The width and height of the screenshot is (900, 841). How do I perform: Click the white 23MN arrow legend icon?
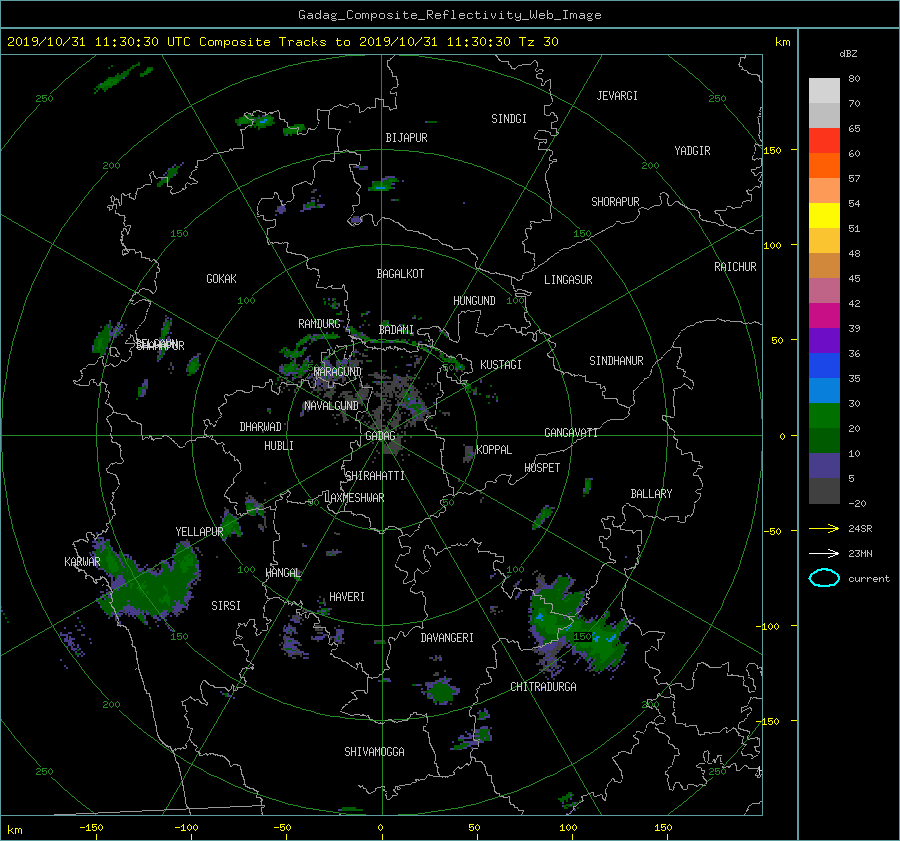coord(824,553)
